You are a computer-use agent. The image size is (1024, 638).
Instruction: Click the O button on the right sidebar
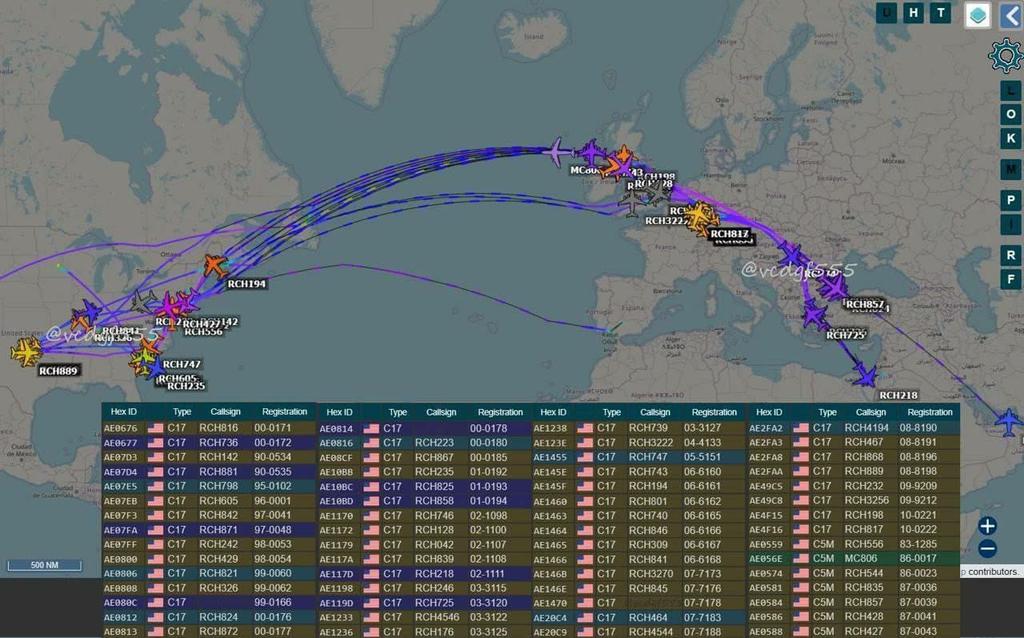tap(1011, 114)
